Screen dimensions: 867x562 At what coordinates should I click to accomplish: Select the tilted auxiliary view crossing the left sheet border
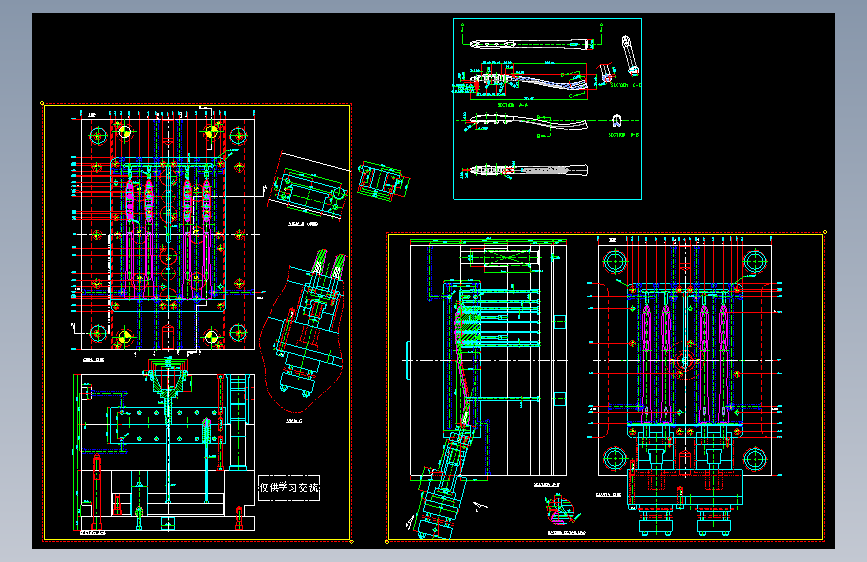[x=309, y=187]
